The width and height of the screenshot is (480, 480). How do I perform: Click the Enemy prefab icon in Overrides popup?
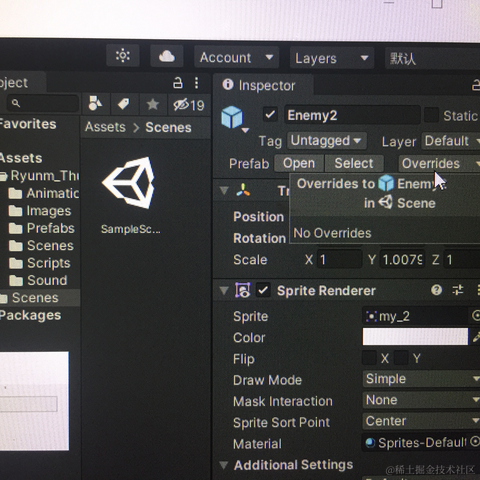point(386,184)
